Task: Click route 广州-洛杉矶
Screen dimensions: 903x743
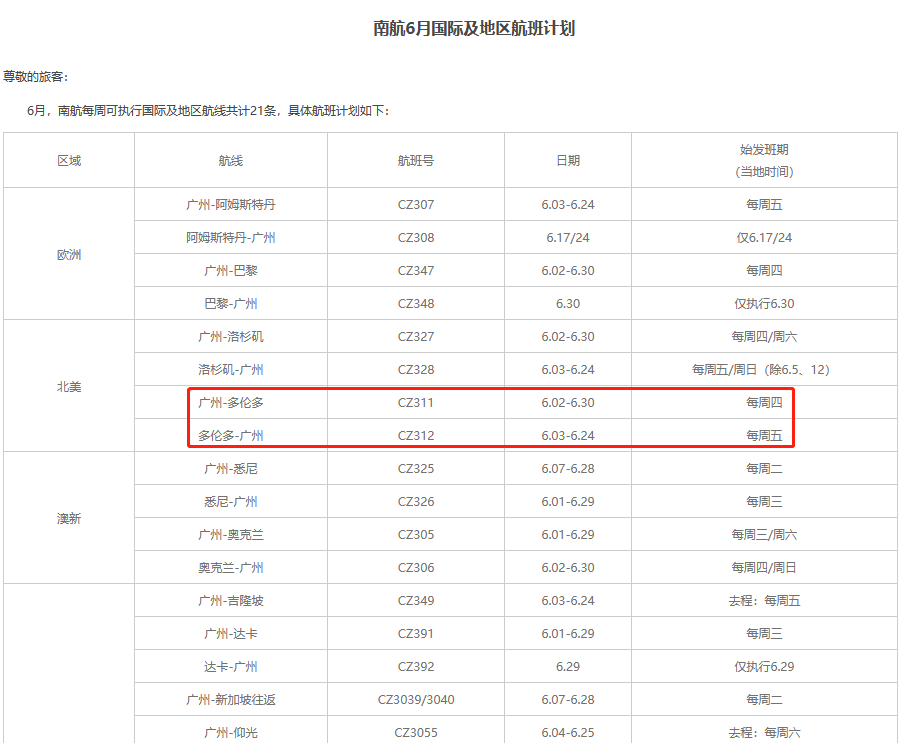Action: click(x=231, y=336)
